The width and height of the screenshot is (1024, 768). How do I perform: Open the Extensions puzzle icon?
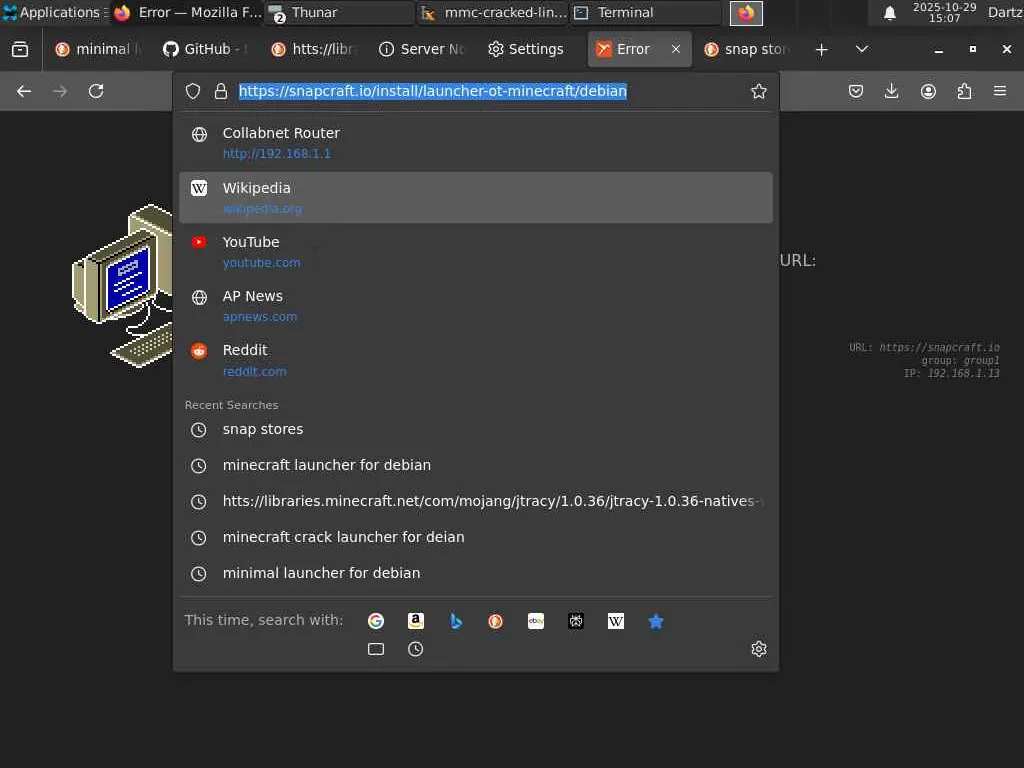coord(964,91)
